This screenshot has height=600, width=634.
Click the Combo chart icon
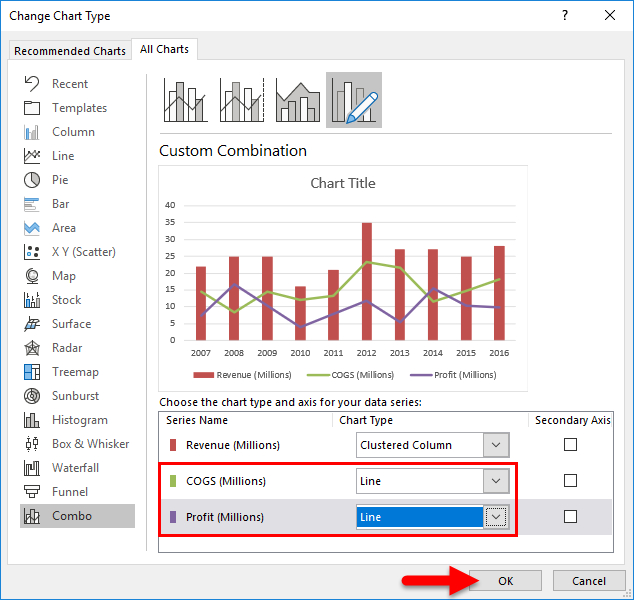(32, 516)
